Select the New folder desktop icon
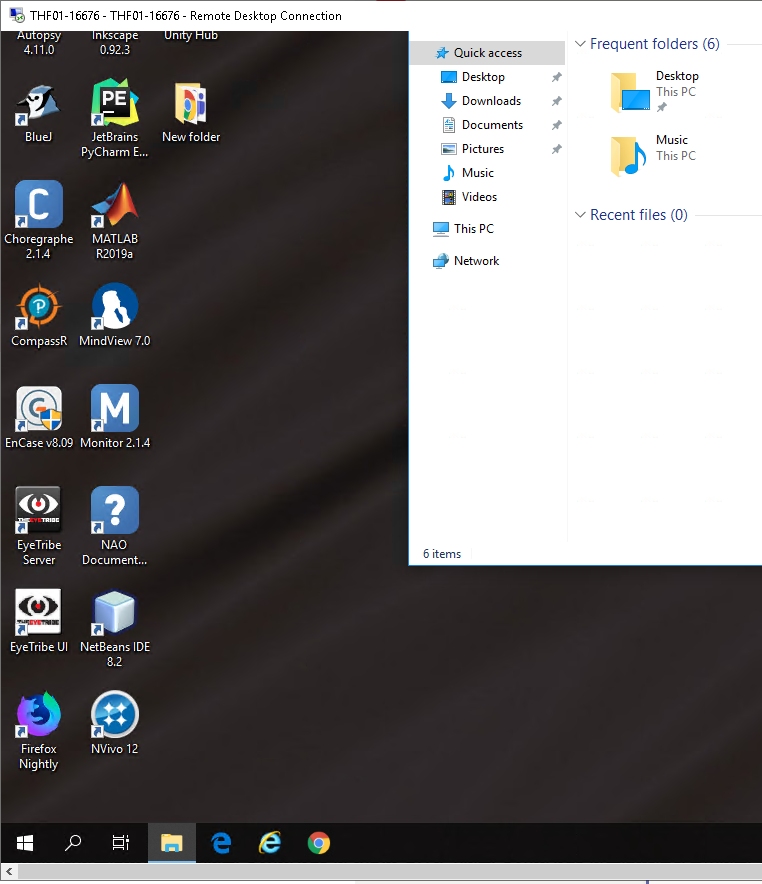This screenshot has height=884, width=762. tap(190, 113)
